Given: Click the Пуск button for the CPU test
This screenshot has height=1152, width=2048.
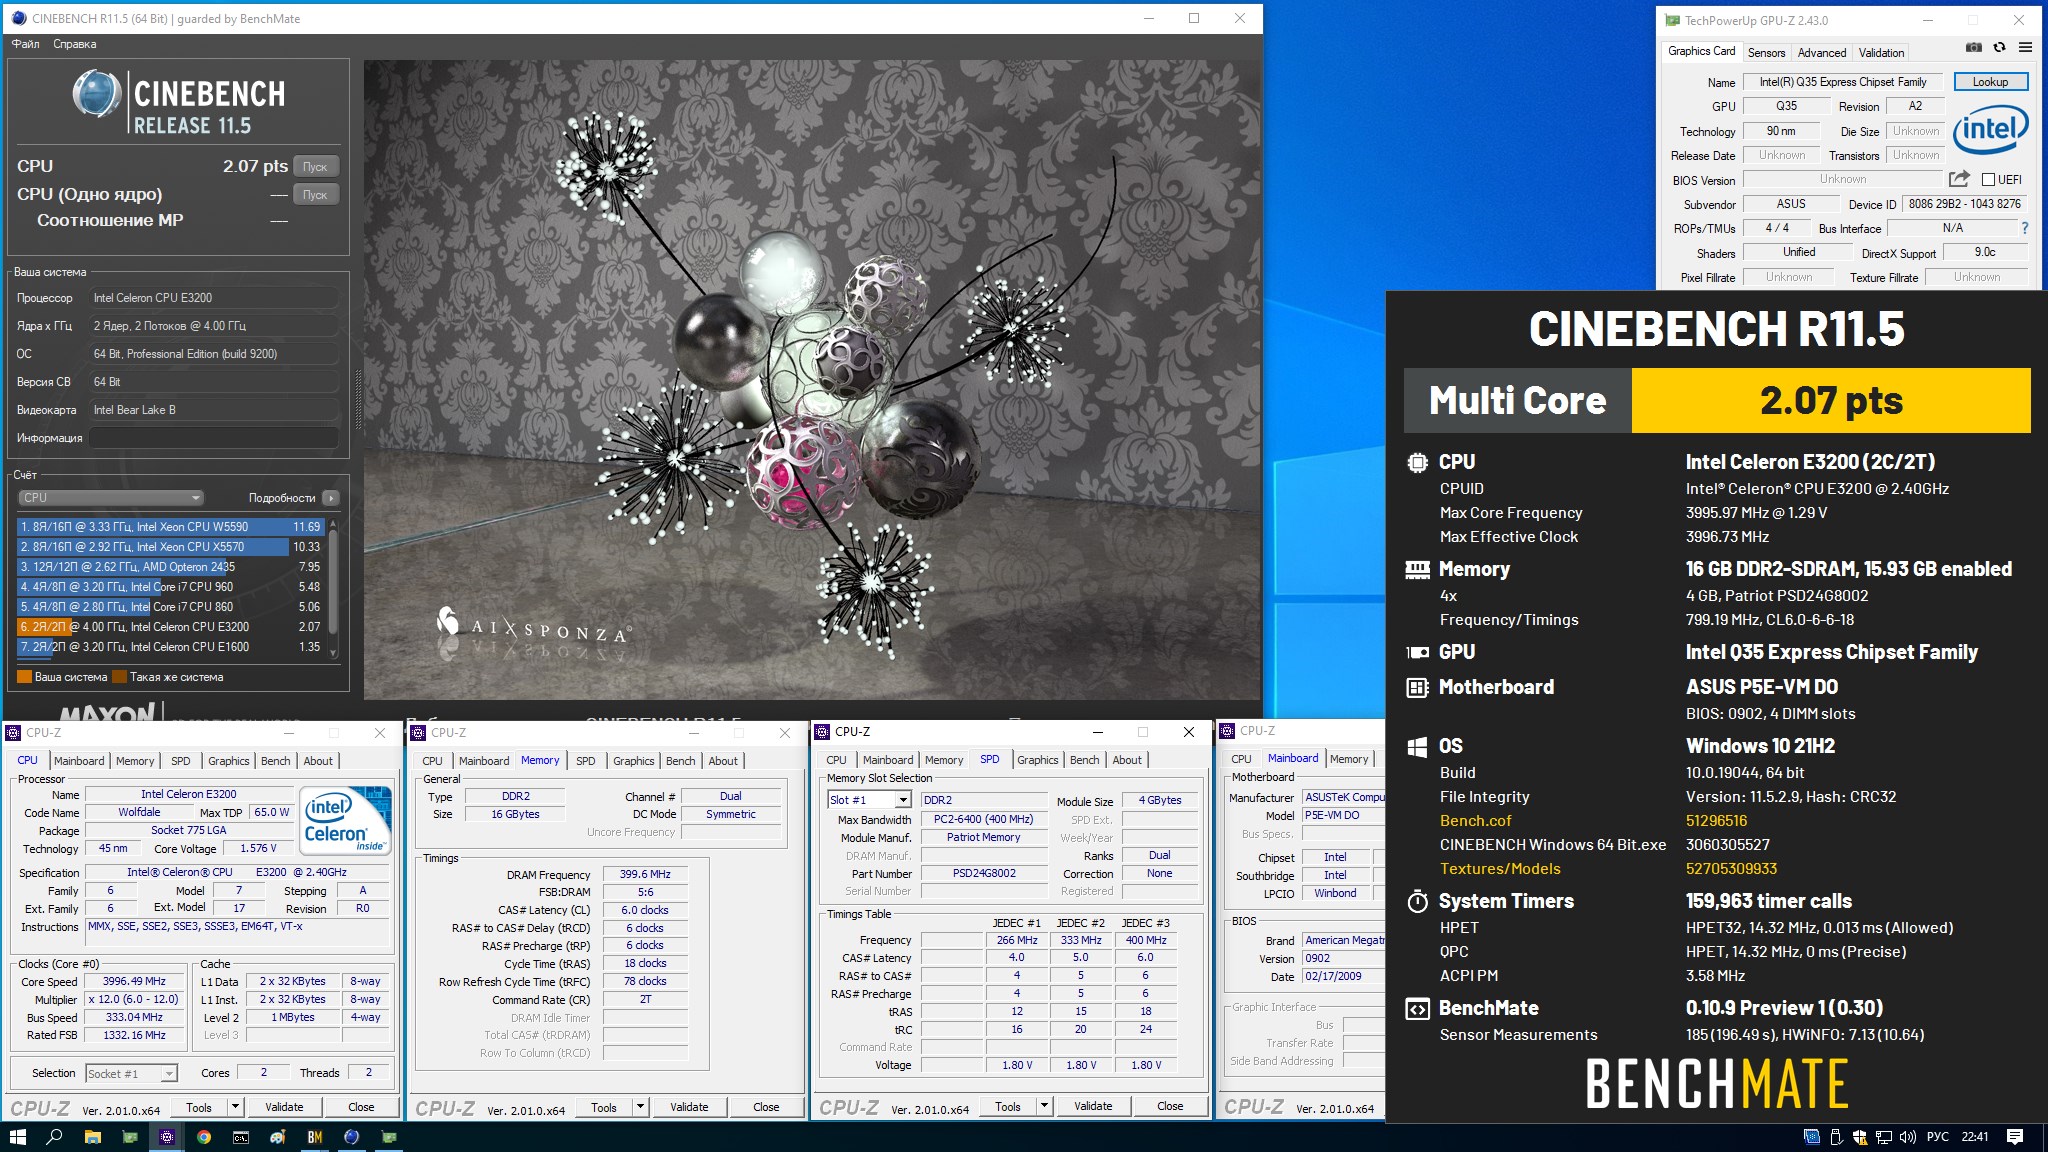Looking at the screenshot, I should 315,167.
